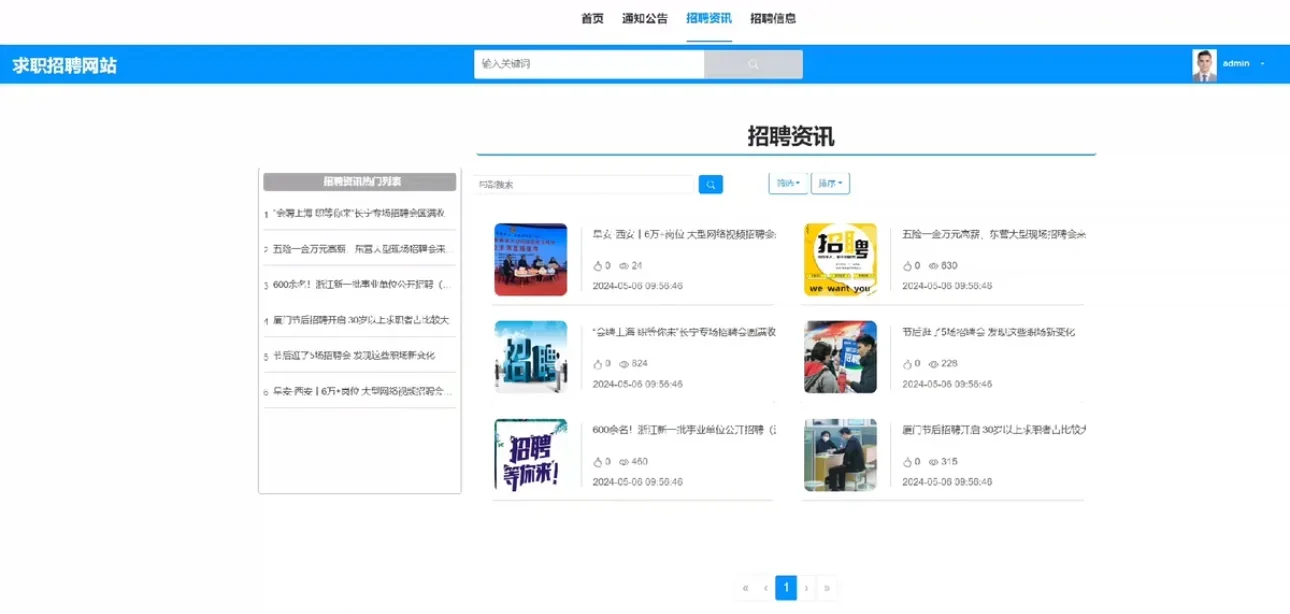Switch to the 招聘信息 tab

(774, 18)
